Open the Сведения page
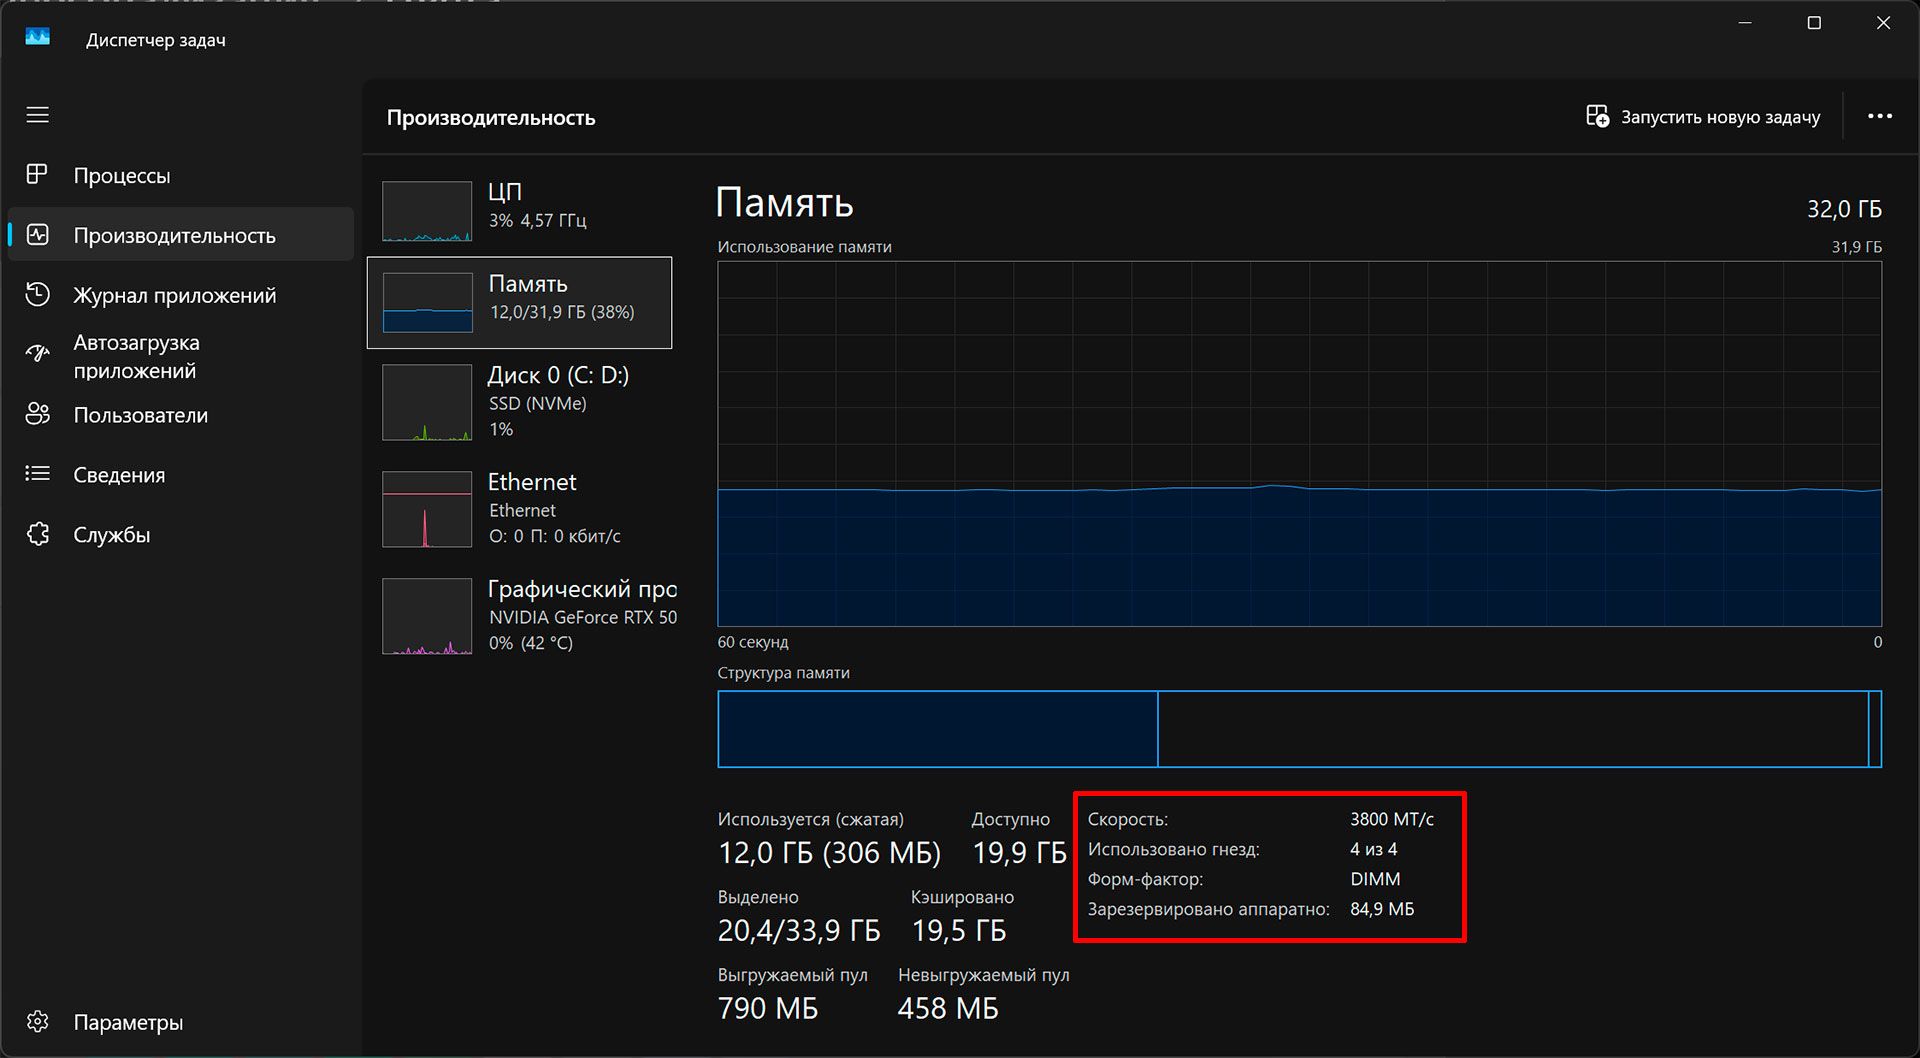Viewport: 1920px width, 1058px height. 181,475
